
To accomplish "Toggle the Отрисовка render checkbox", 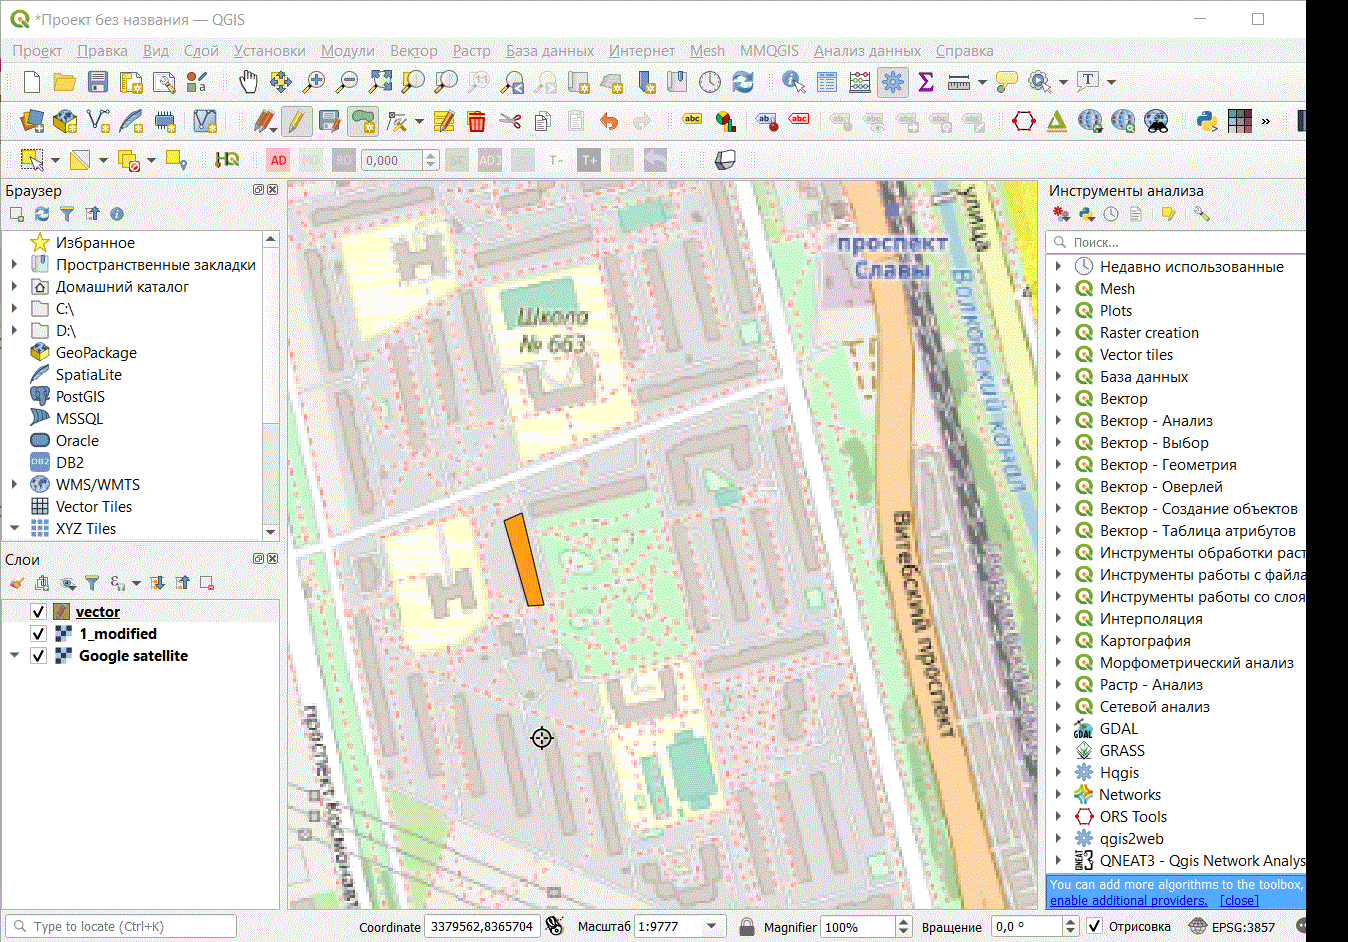I will [1094, 927].
